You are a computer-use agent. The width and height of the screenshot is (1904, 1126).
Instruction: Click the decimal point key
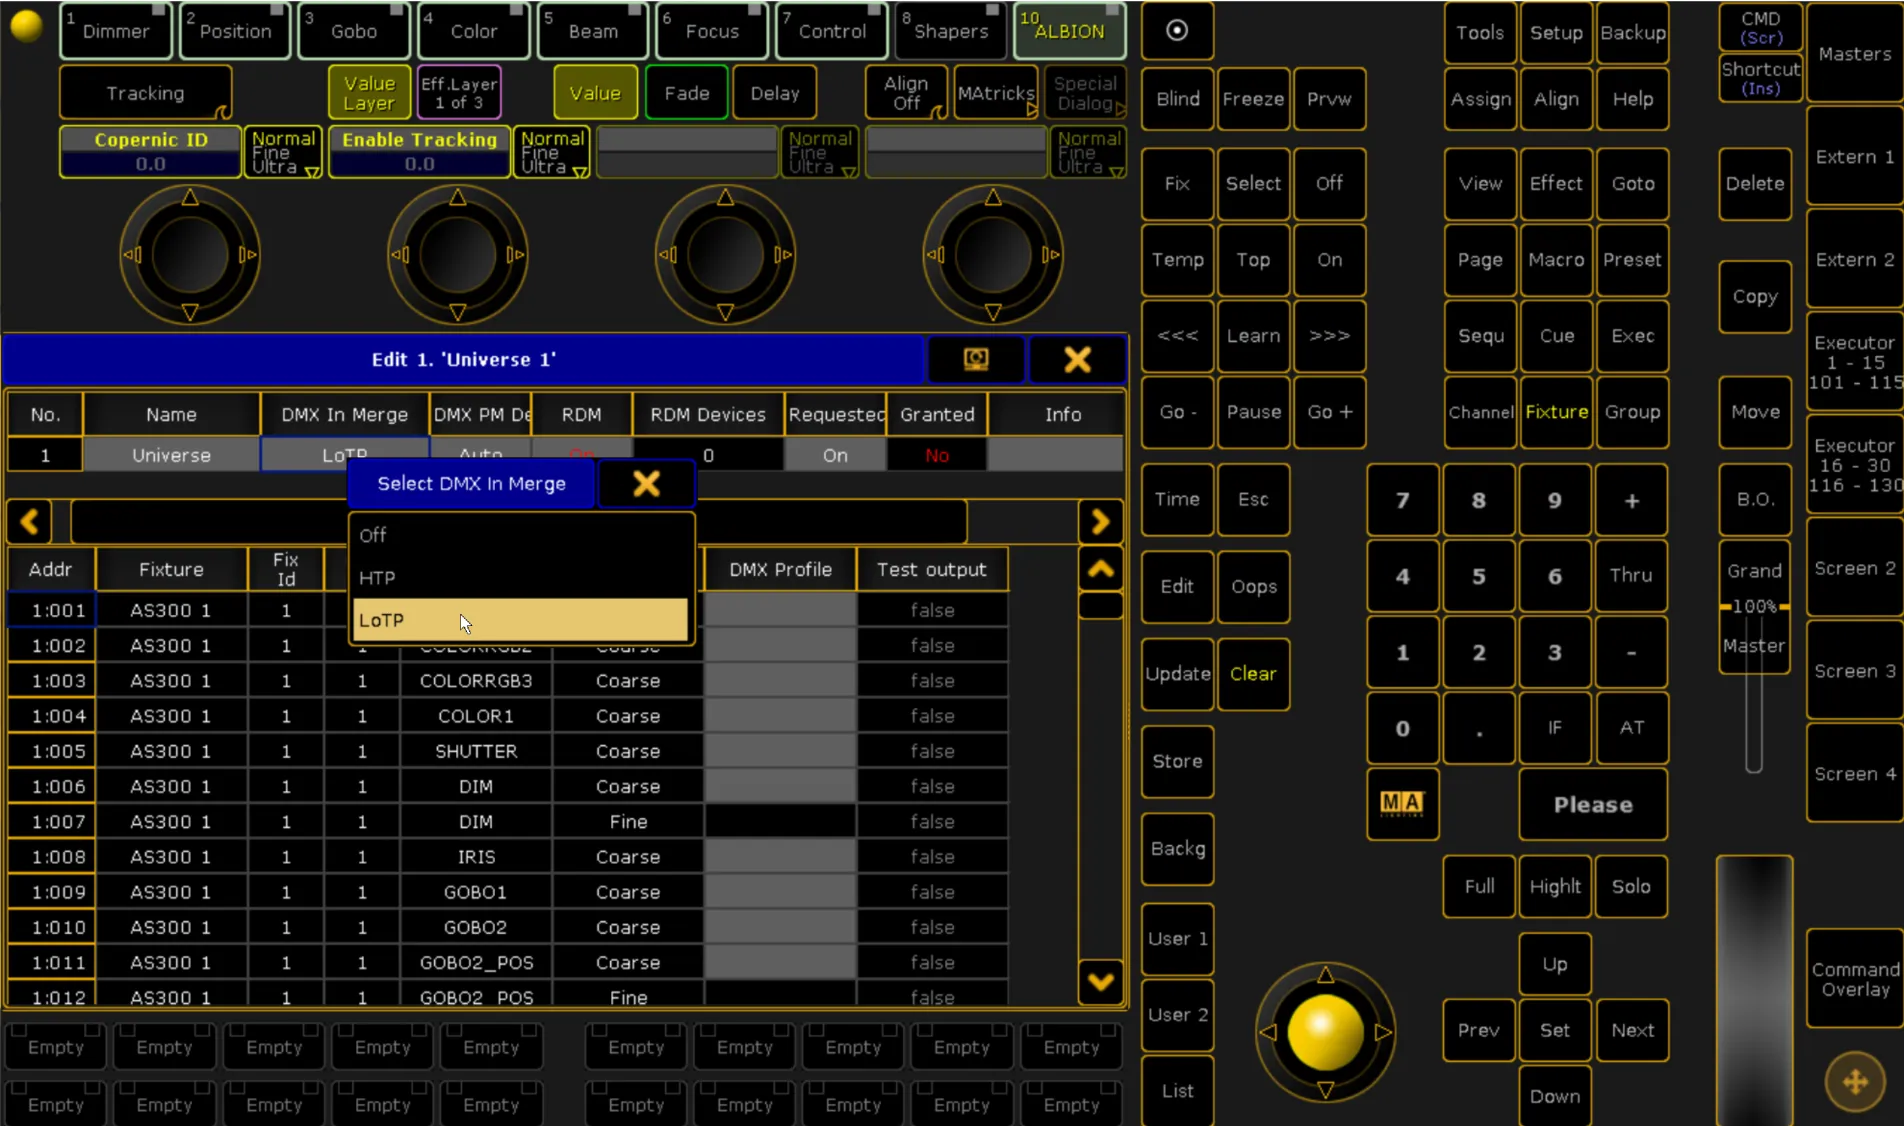[1478, 729]
